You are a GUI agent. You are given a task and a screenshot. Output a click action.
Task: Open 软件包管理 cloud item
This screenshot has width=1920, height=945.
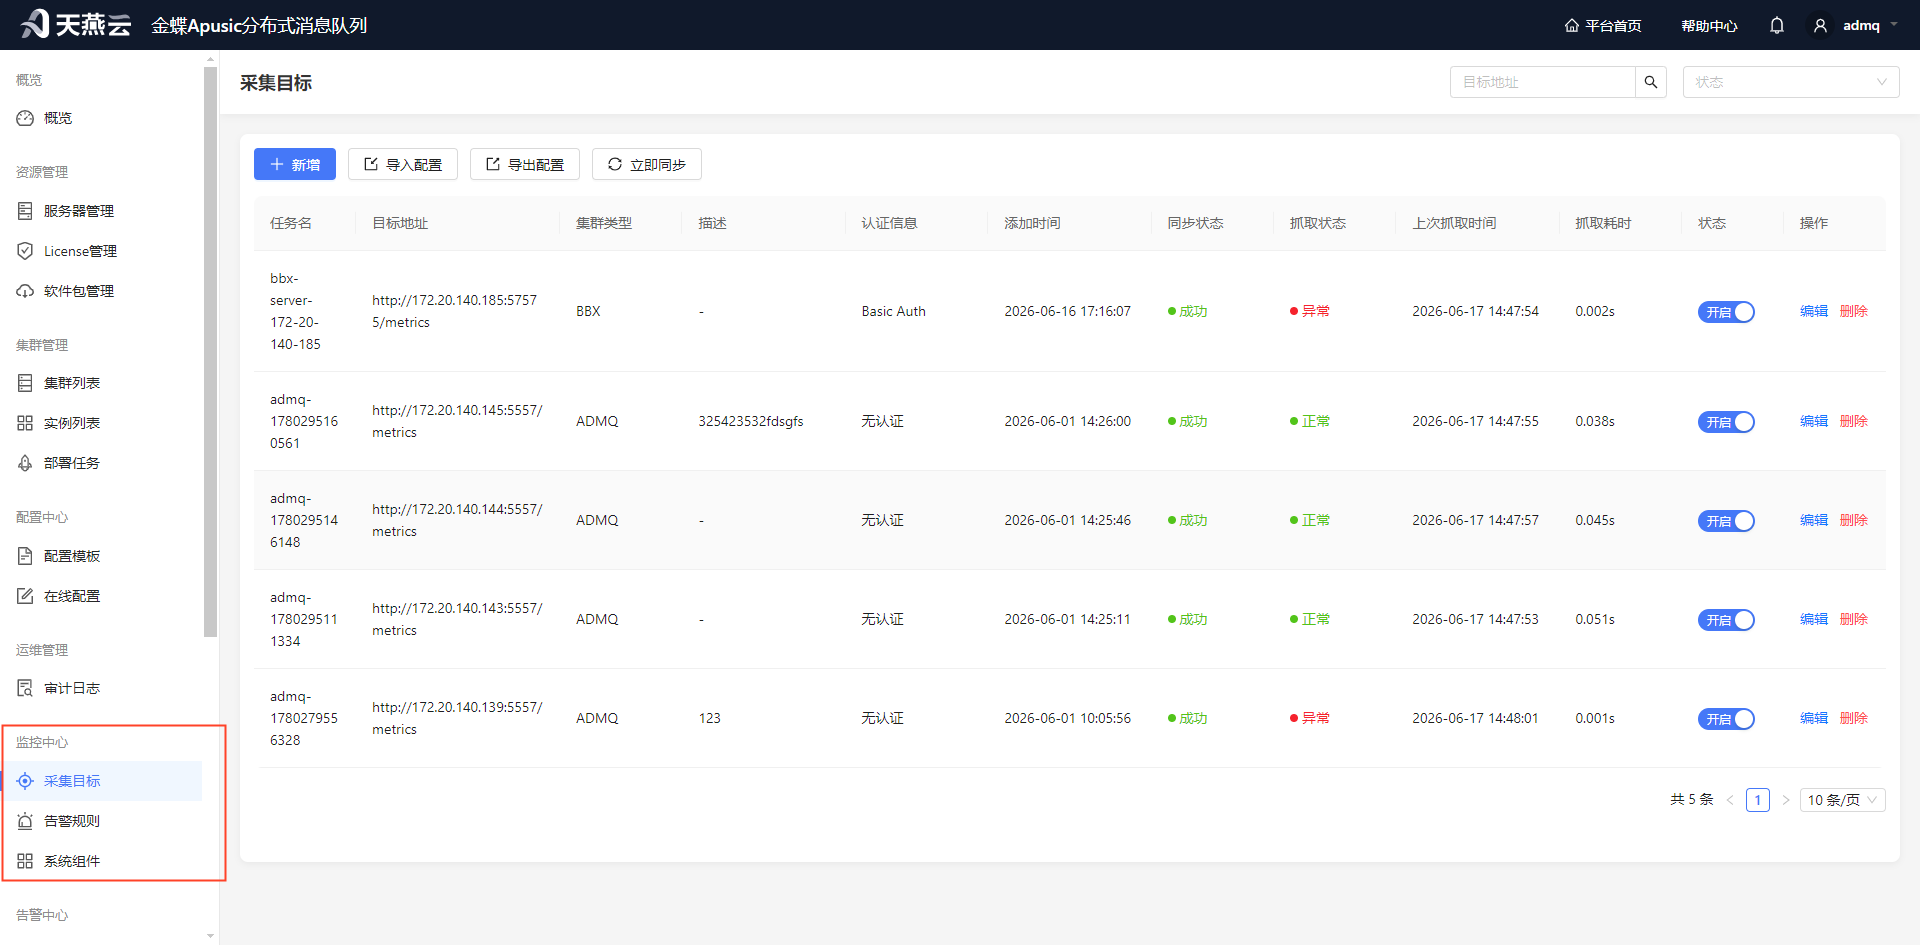(x=78, y=291)
